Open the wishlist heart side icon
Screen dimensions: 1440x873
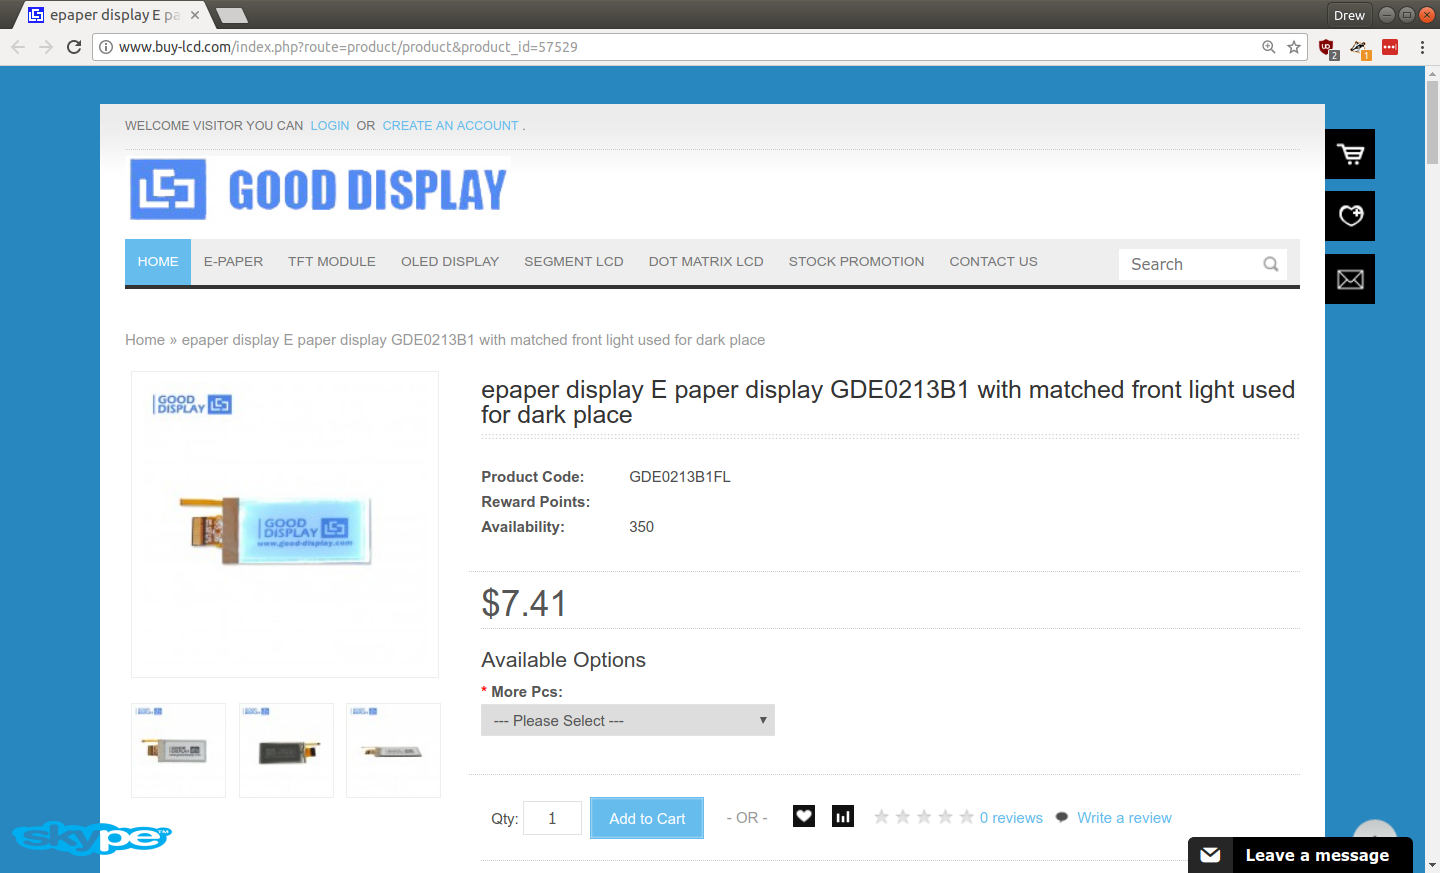1350,216
